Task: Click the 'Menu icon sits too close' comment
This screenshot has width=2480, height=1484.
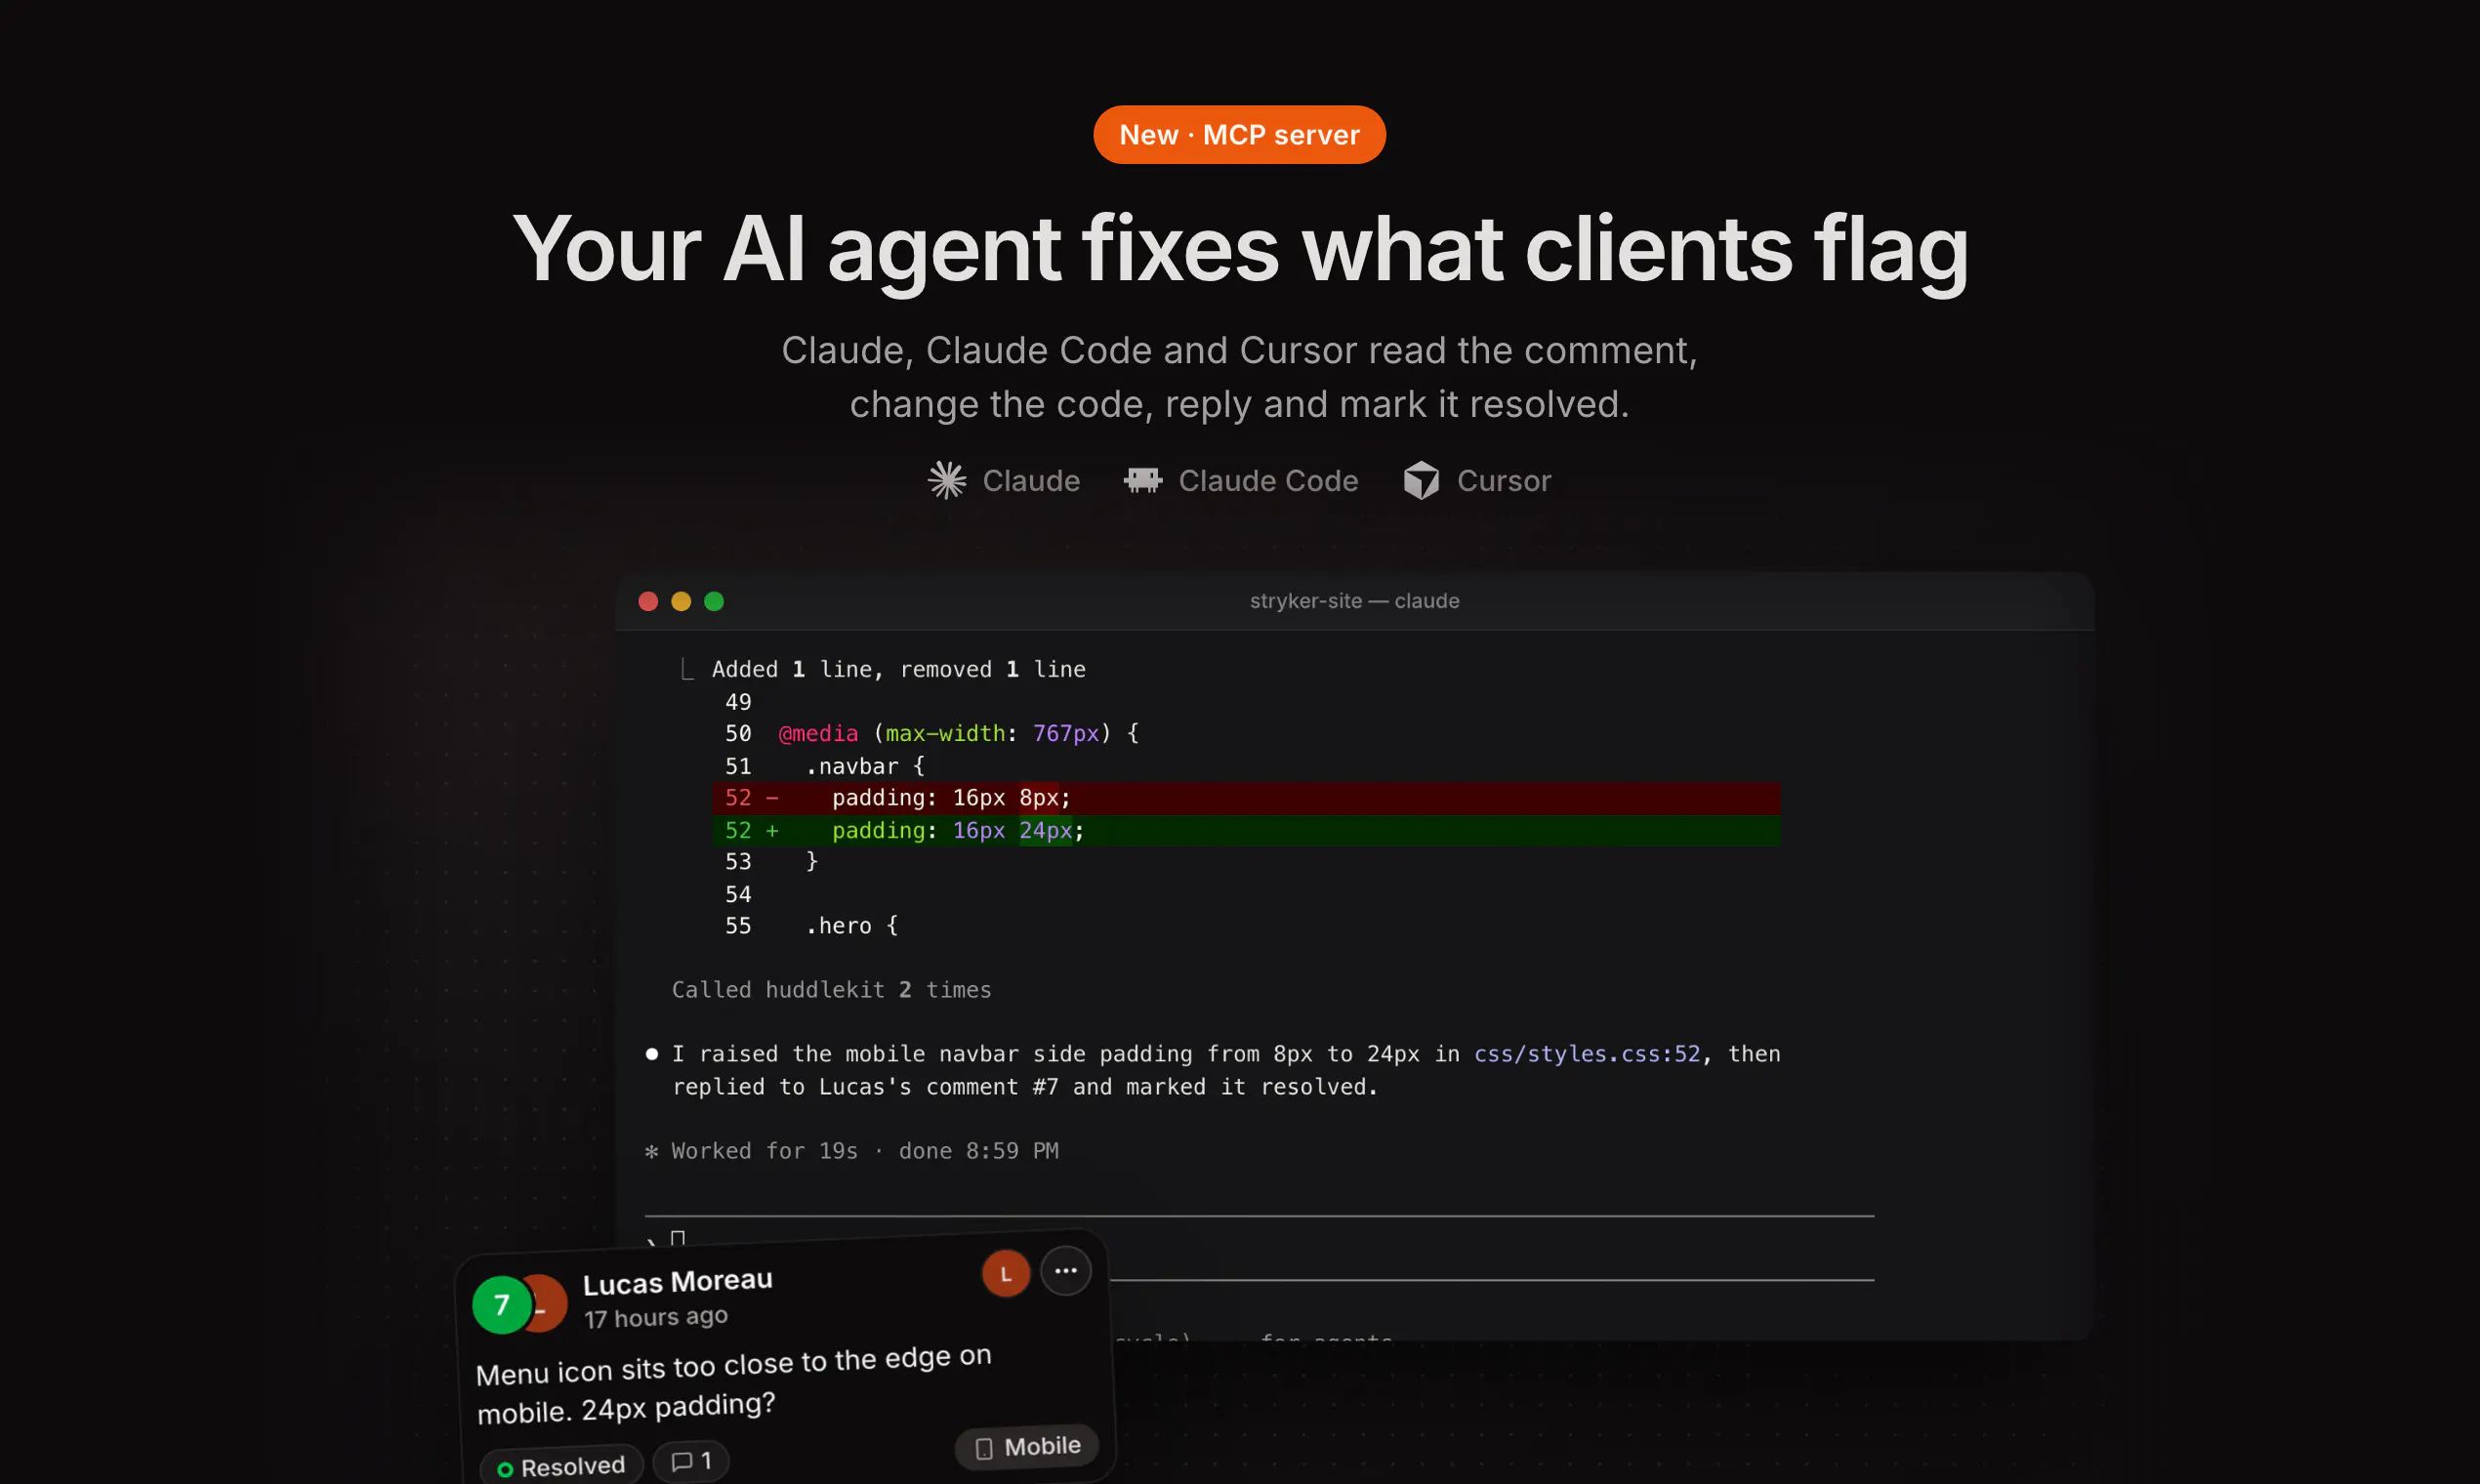Action: (x=733, y=1384)
